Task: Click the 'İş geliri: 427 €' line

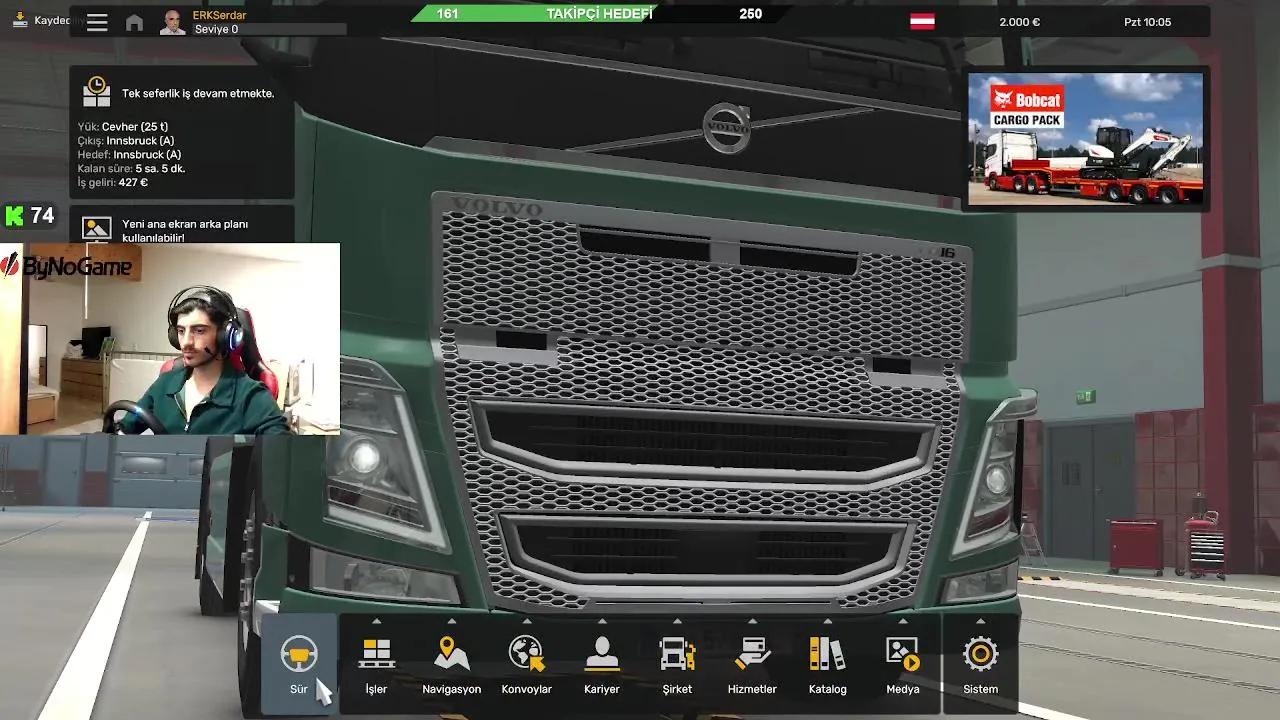Action: [x=113, y=183]
